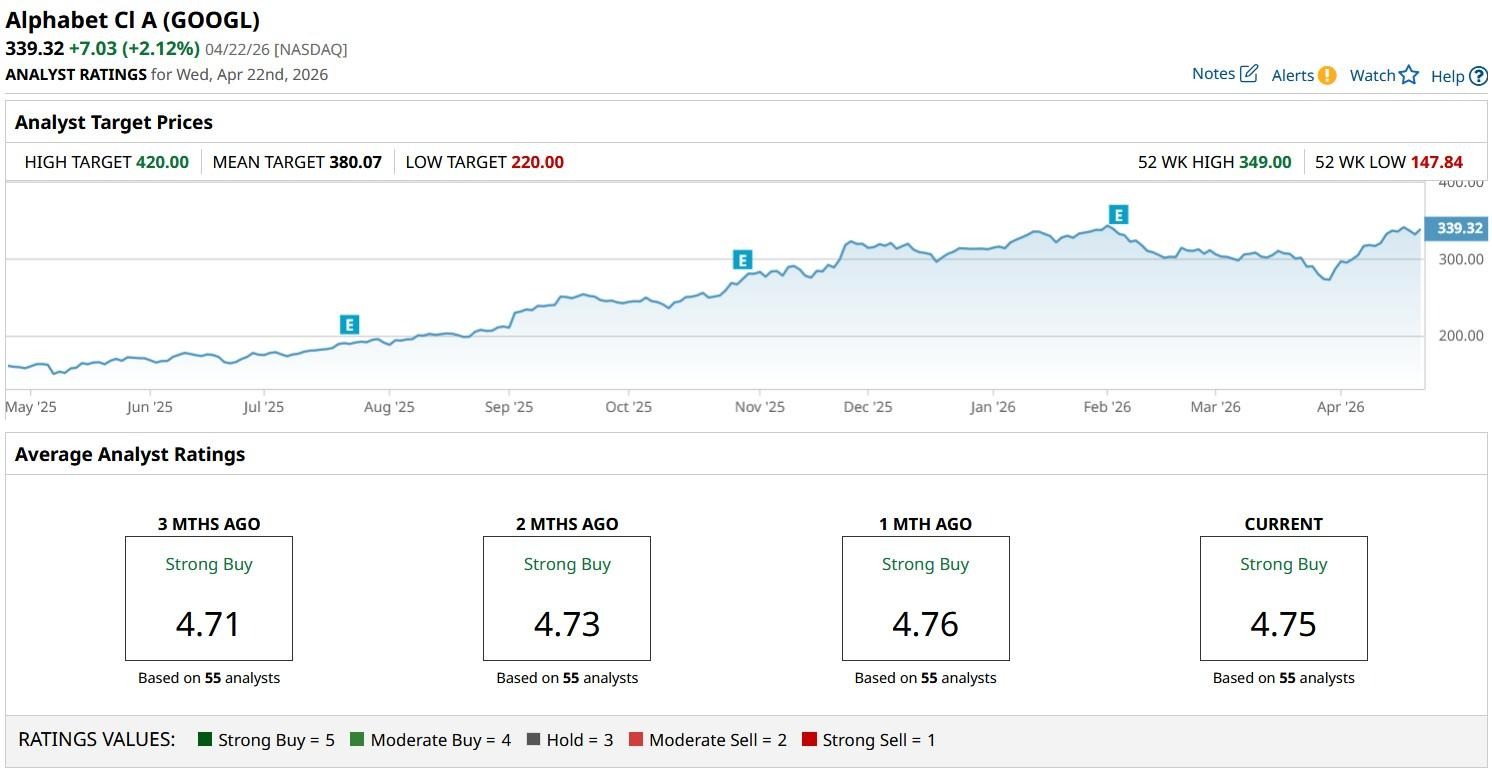Click the dark green Strong Buy swatch

[205, 740]
